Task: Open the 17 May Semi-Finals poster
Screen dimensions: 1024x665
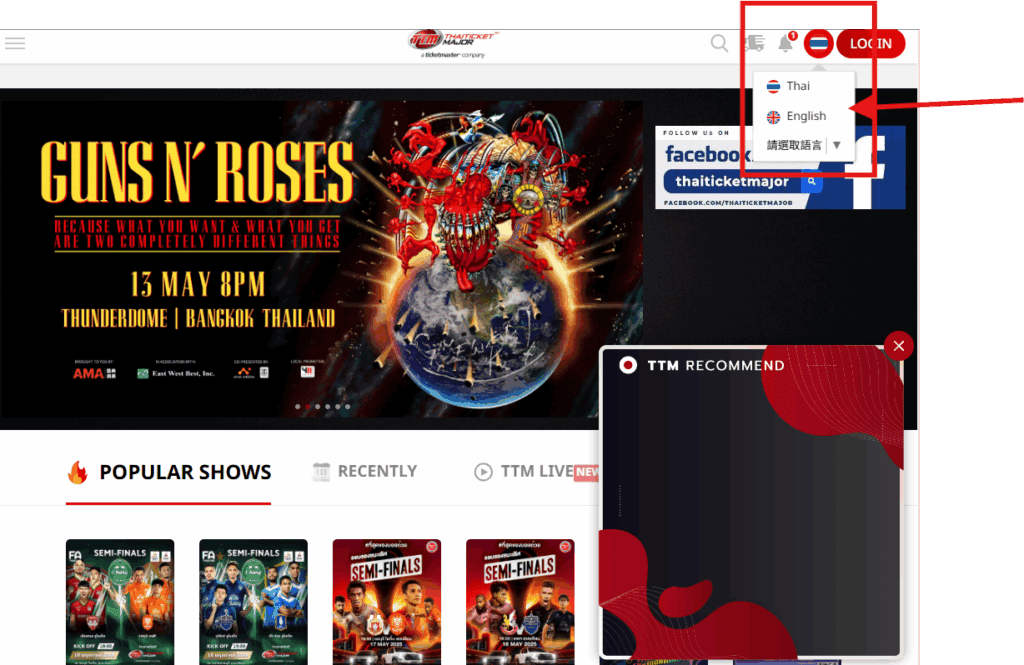Action: tap(386, 601)
